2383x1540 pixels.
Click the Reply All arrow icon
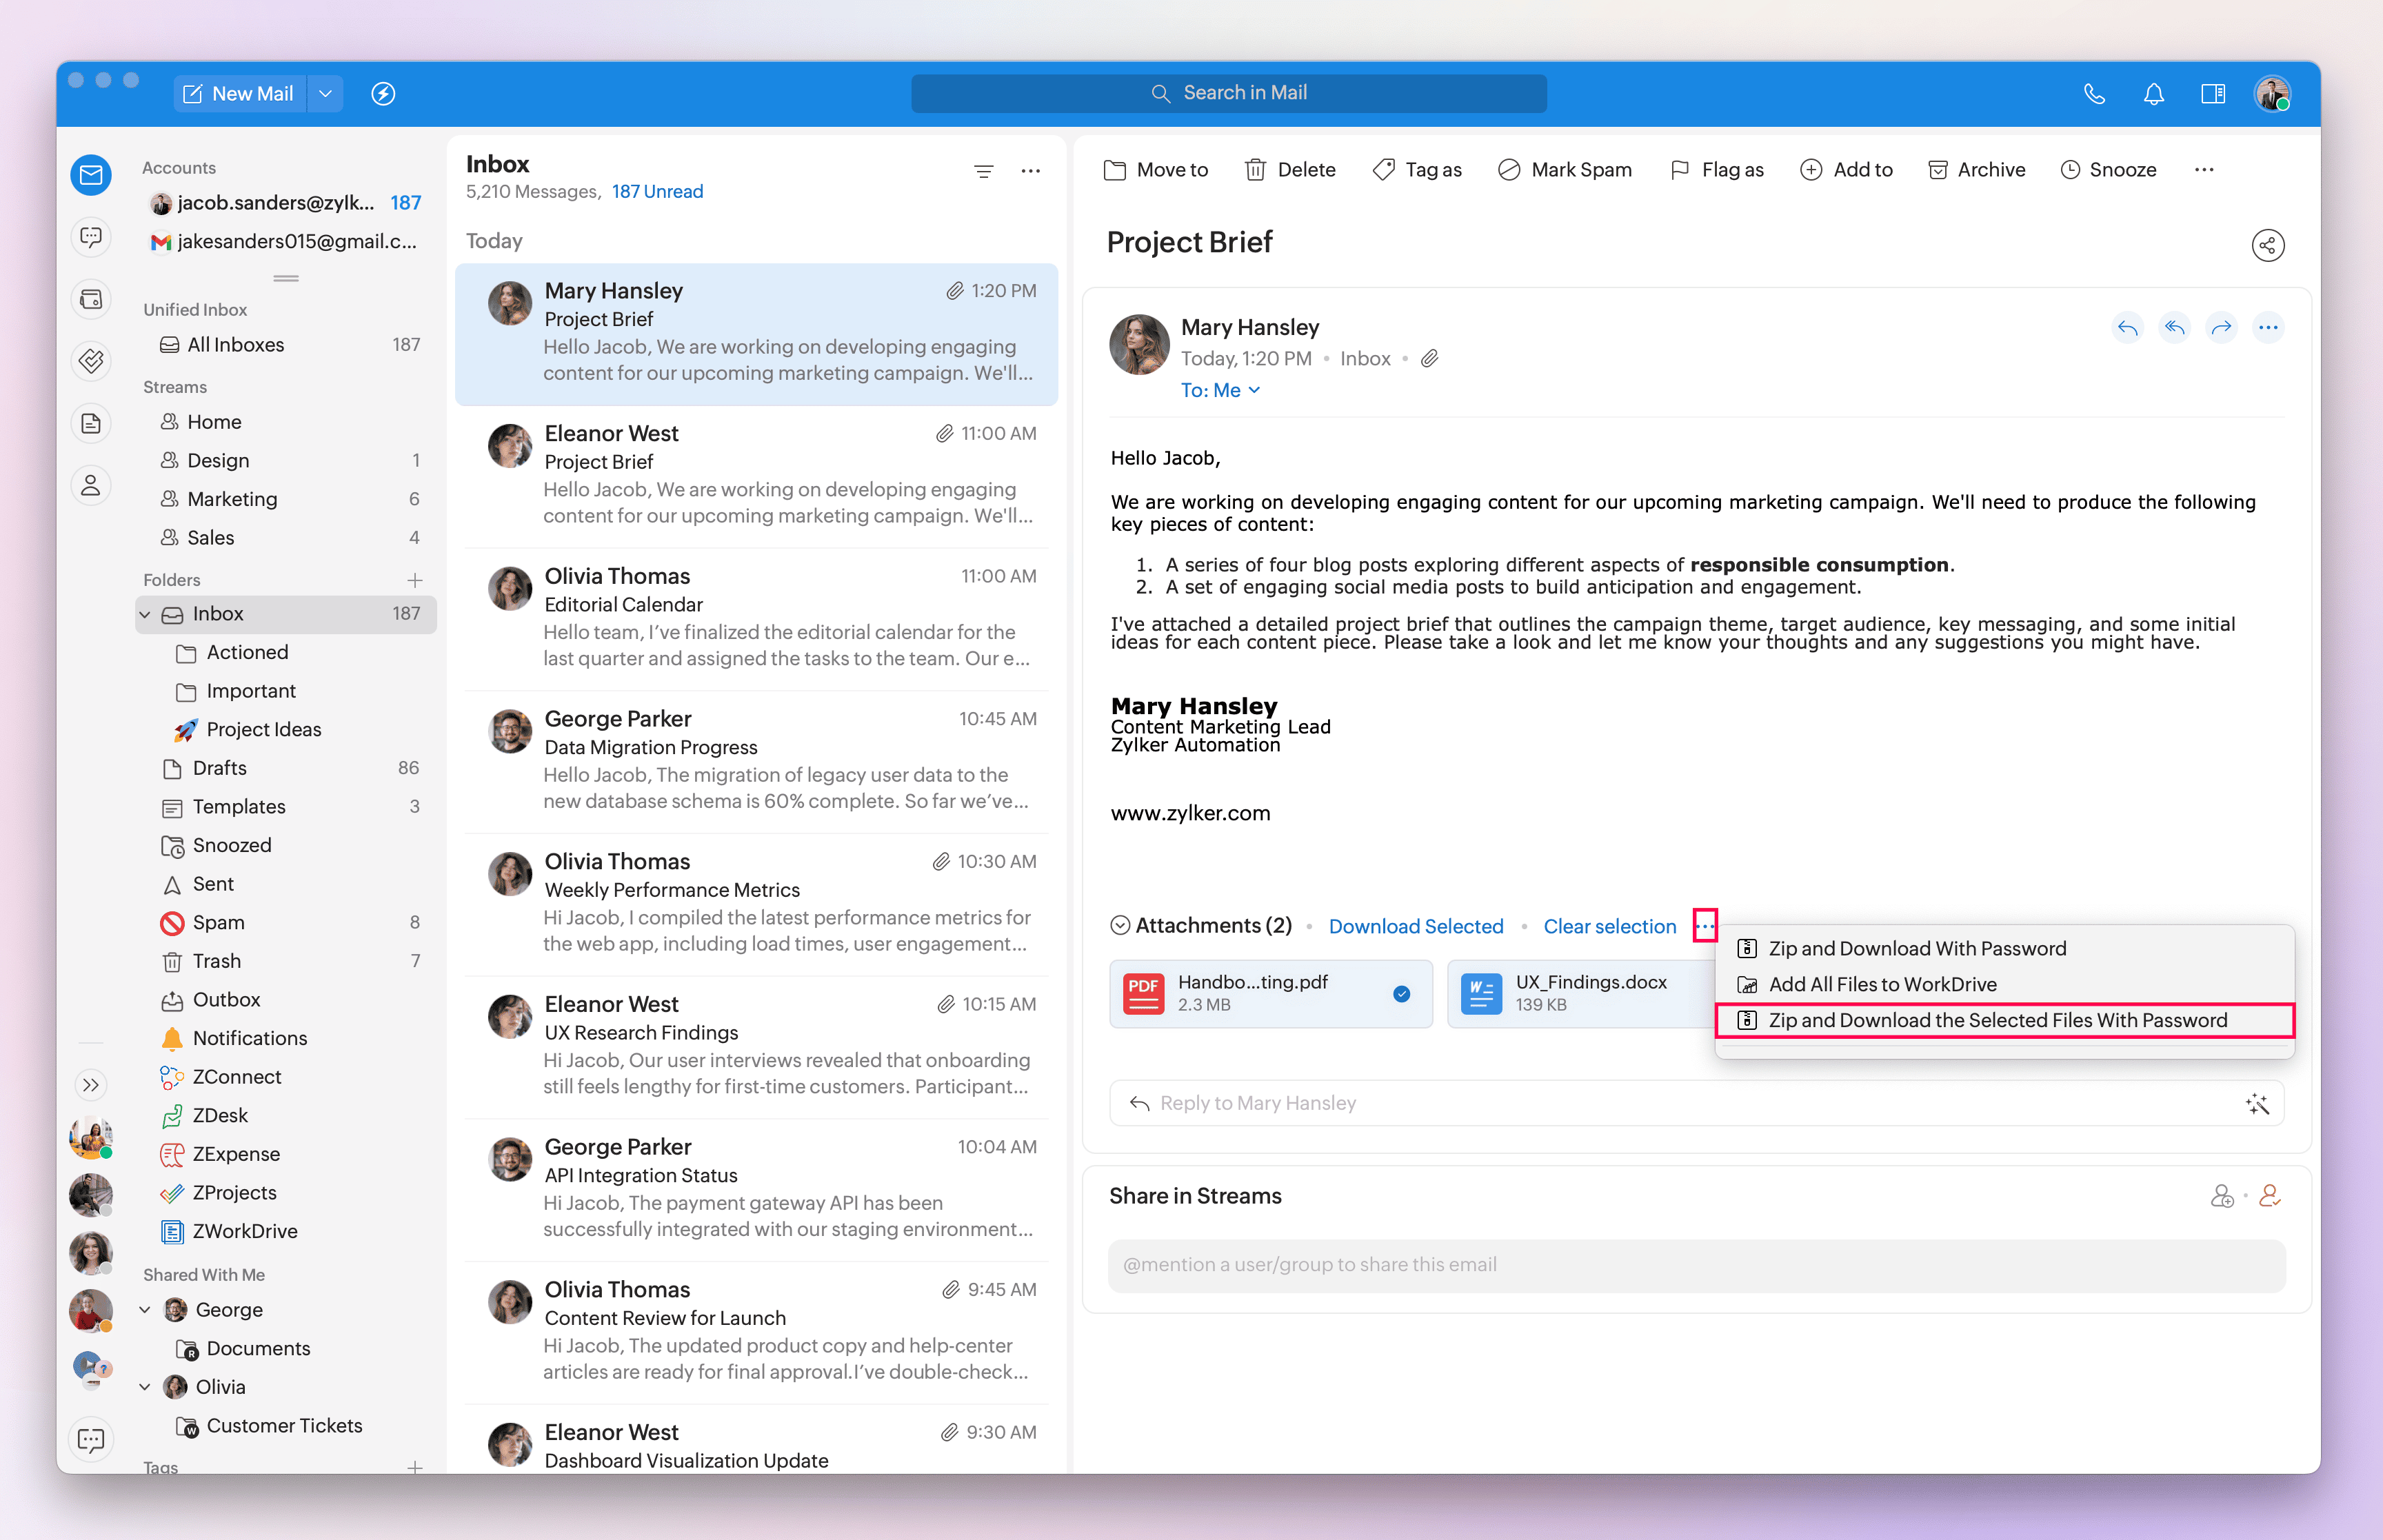pos(2174,327)
